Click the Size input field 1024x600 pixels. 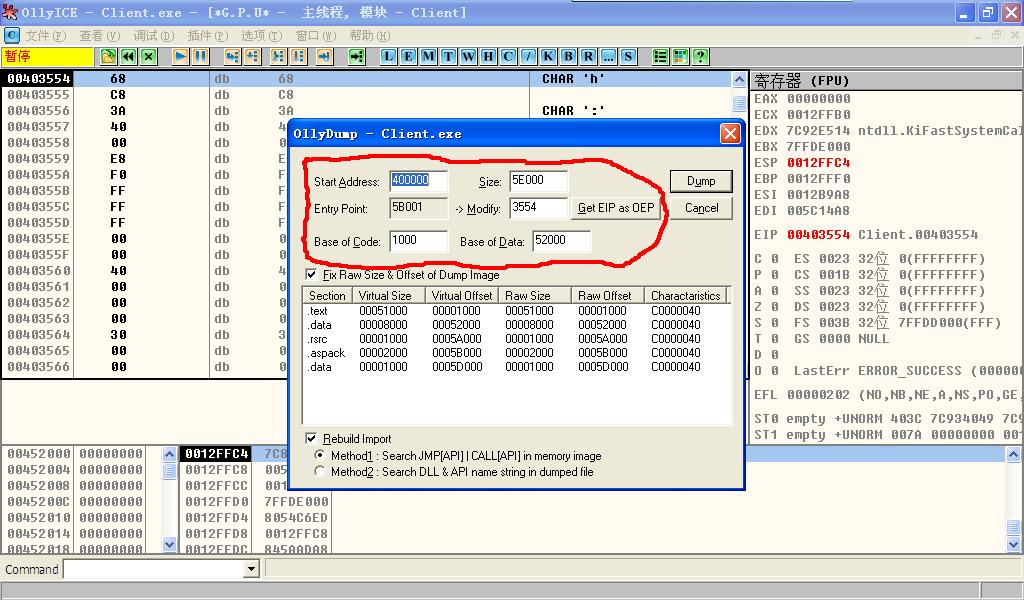(x=539, y=180)
